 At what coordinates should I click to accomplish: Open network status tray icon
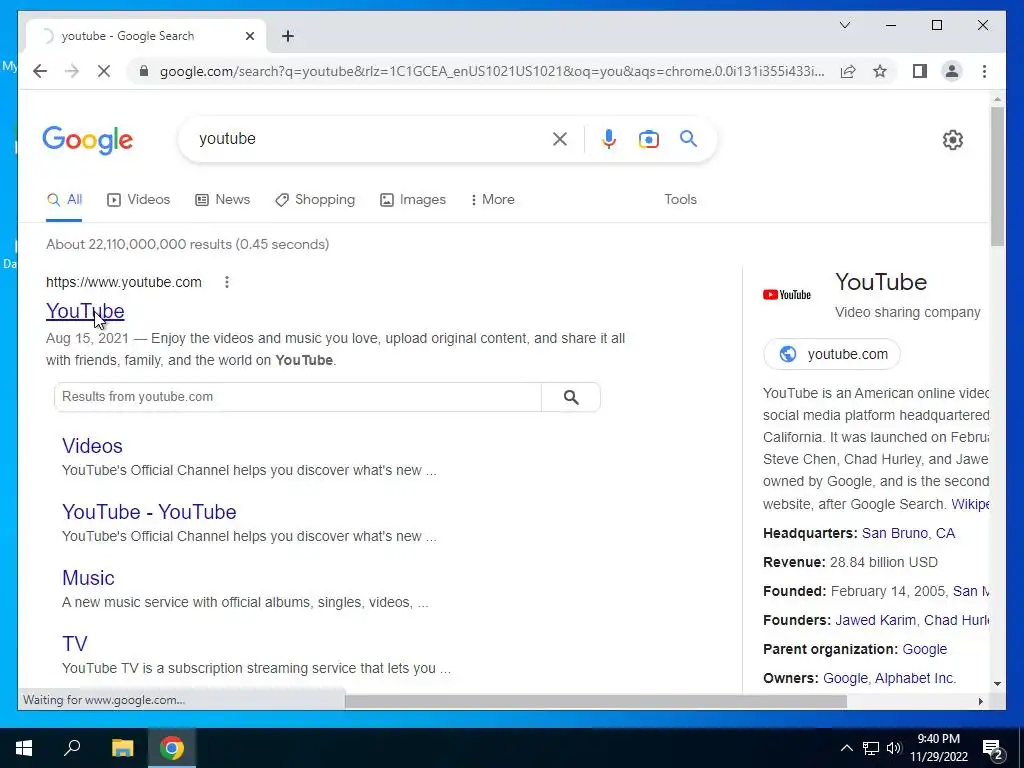[x=871, y=748]
